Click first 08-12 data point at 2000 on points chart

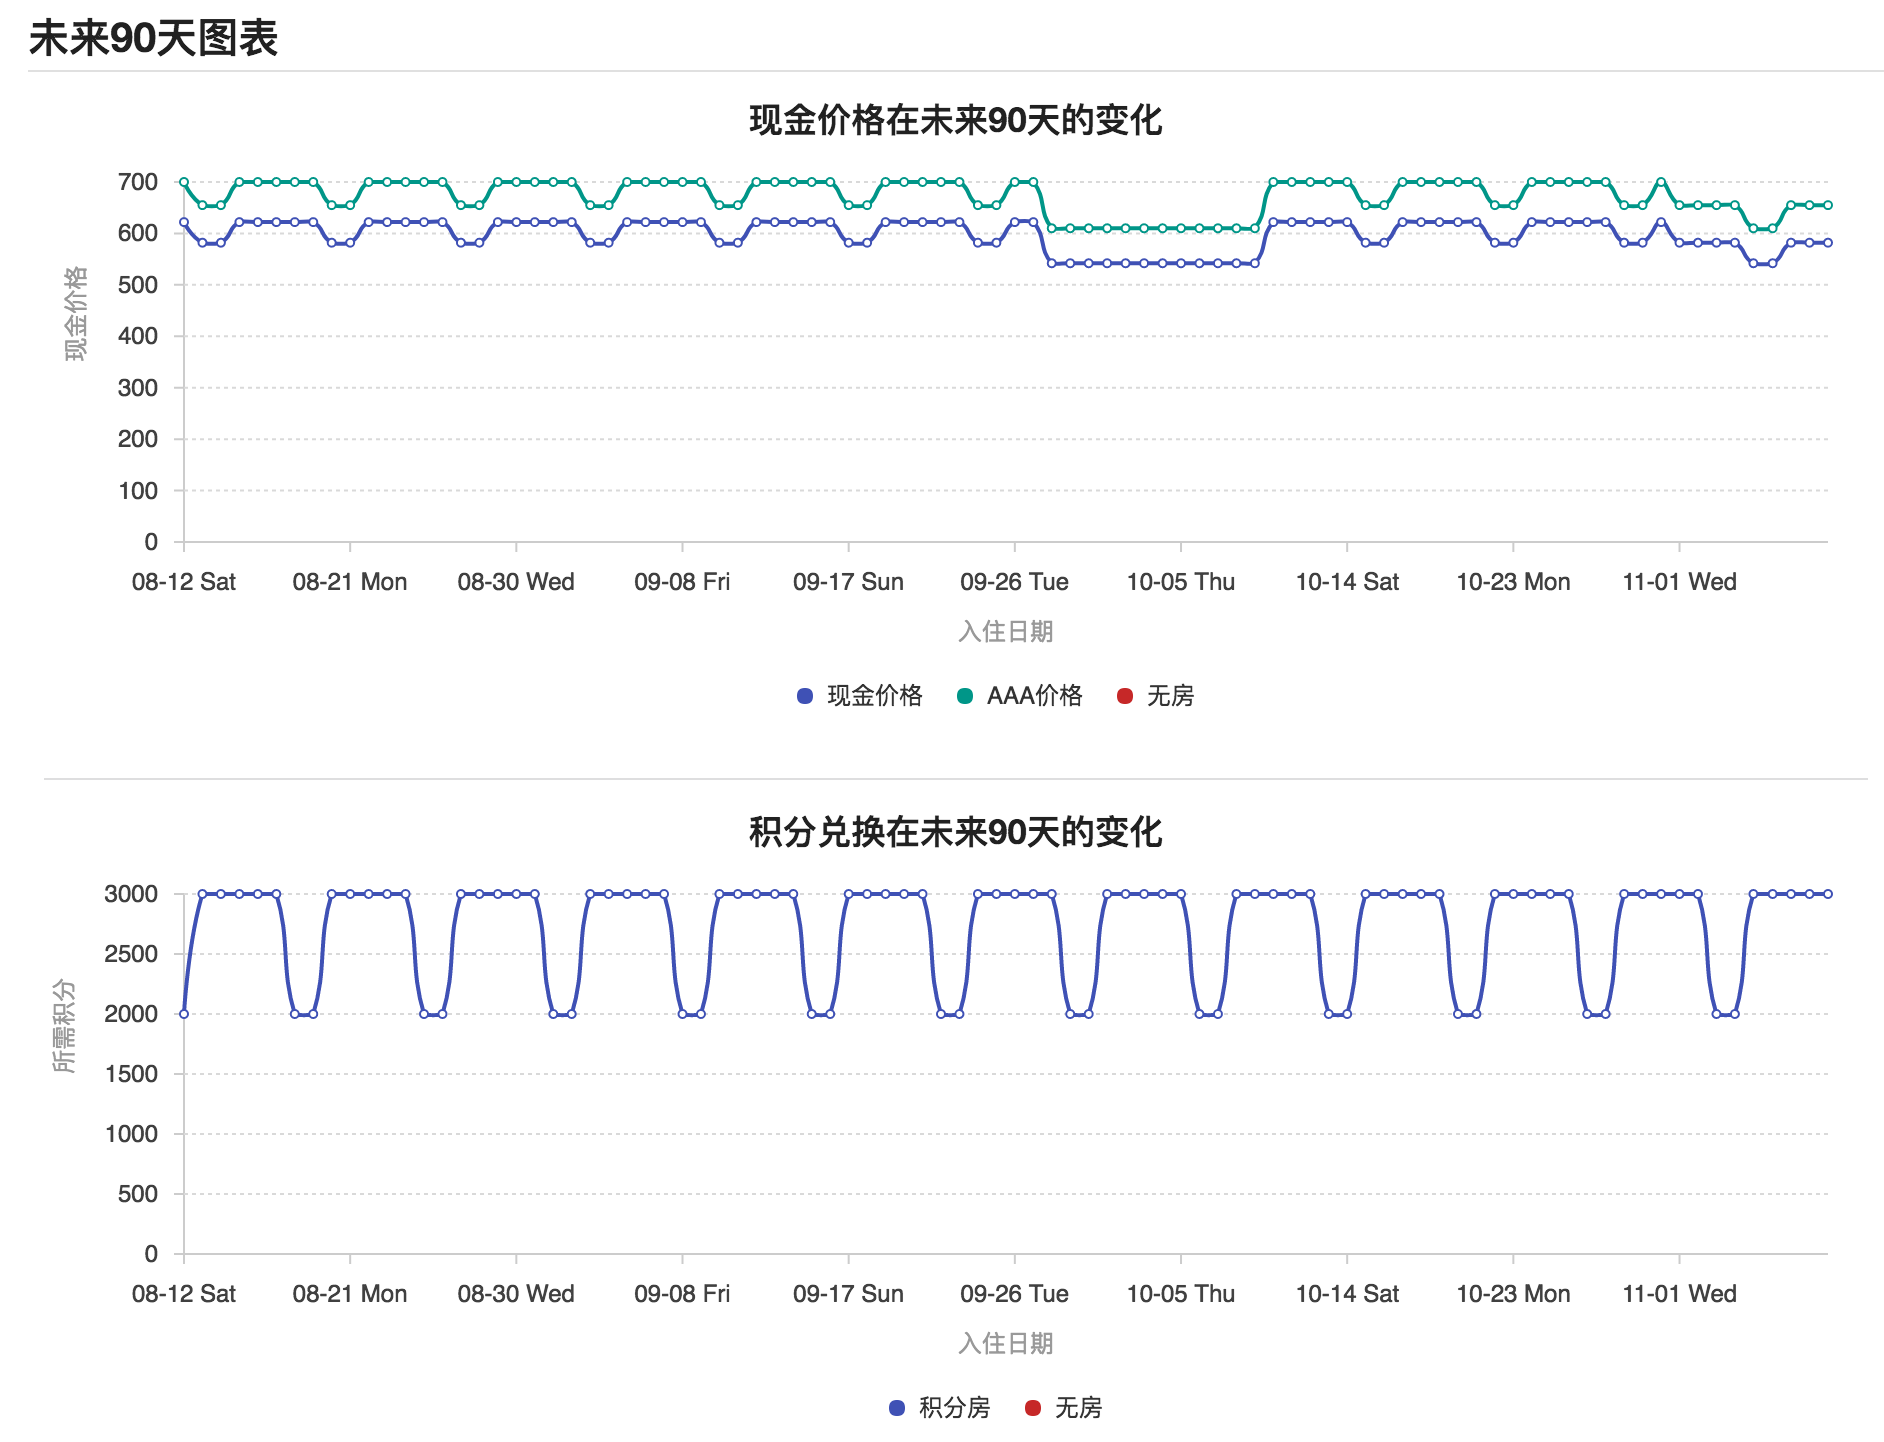(184, 1014)
